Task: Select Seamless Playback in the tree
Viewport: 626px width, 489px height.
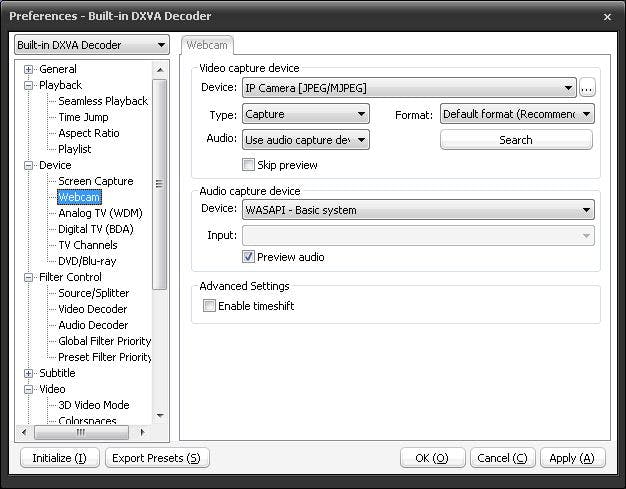Action: coord(103,101)
